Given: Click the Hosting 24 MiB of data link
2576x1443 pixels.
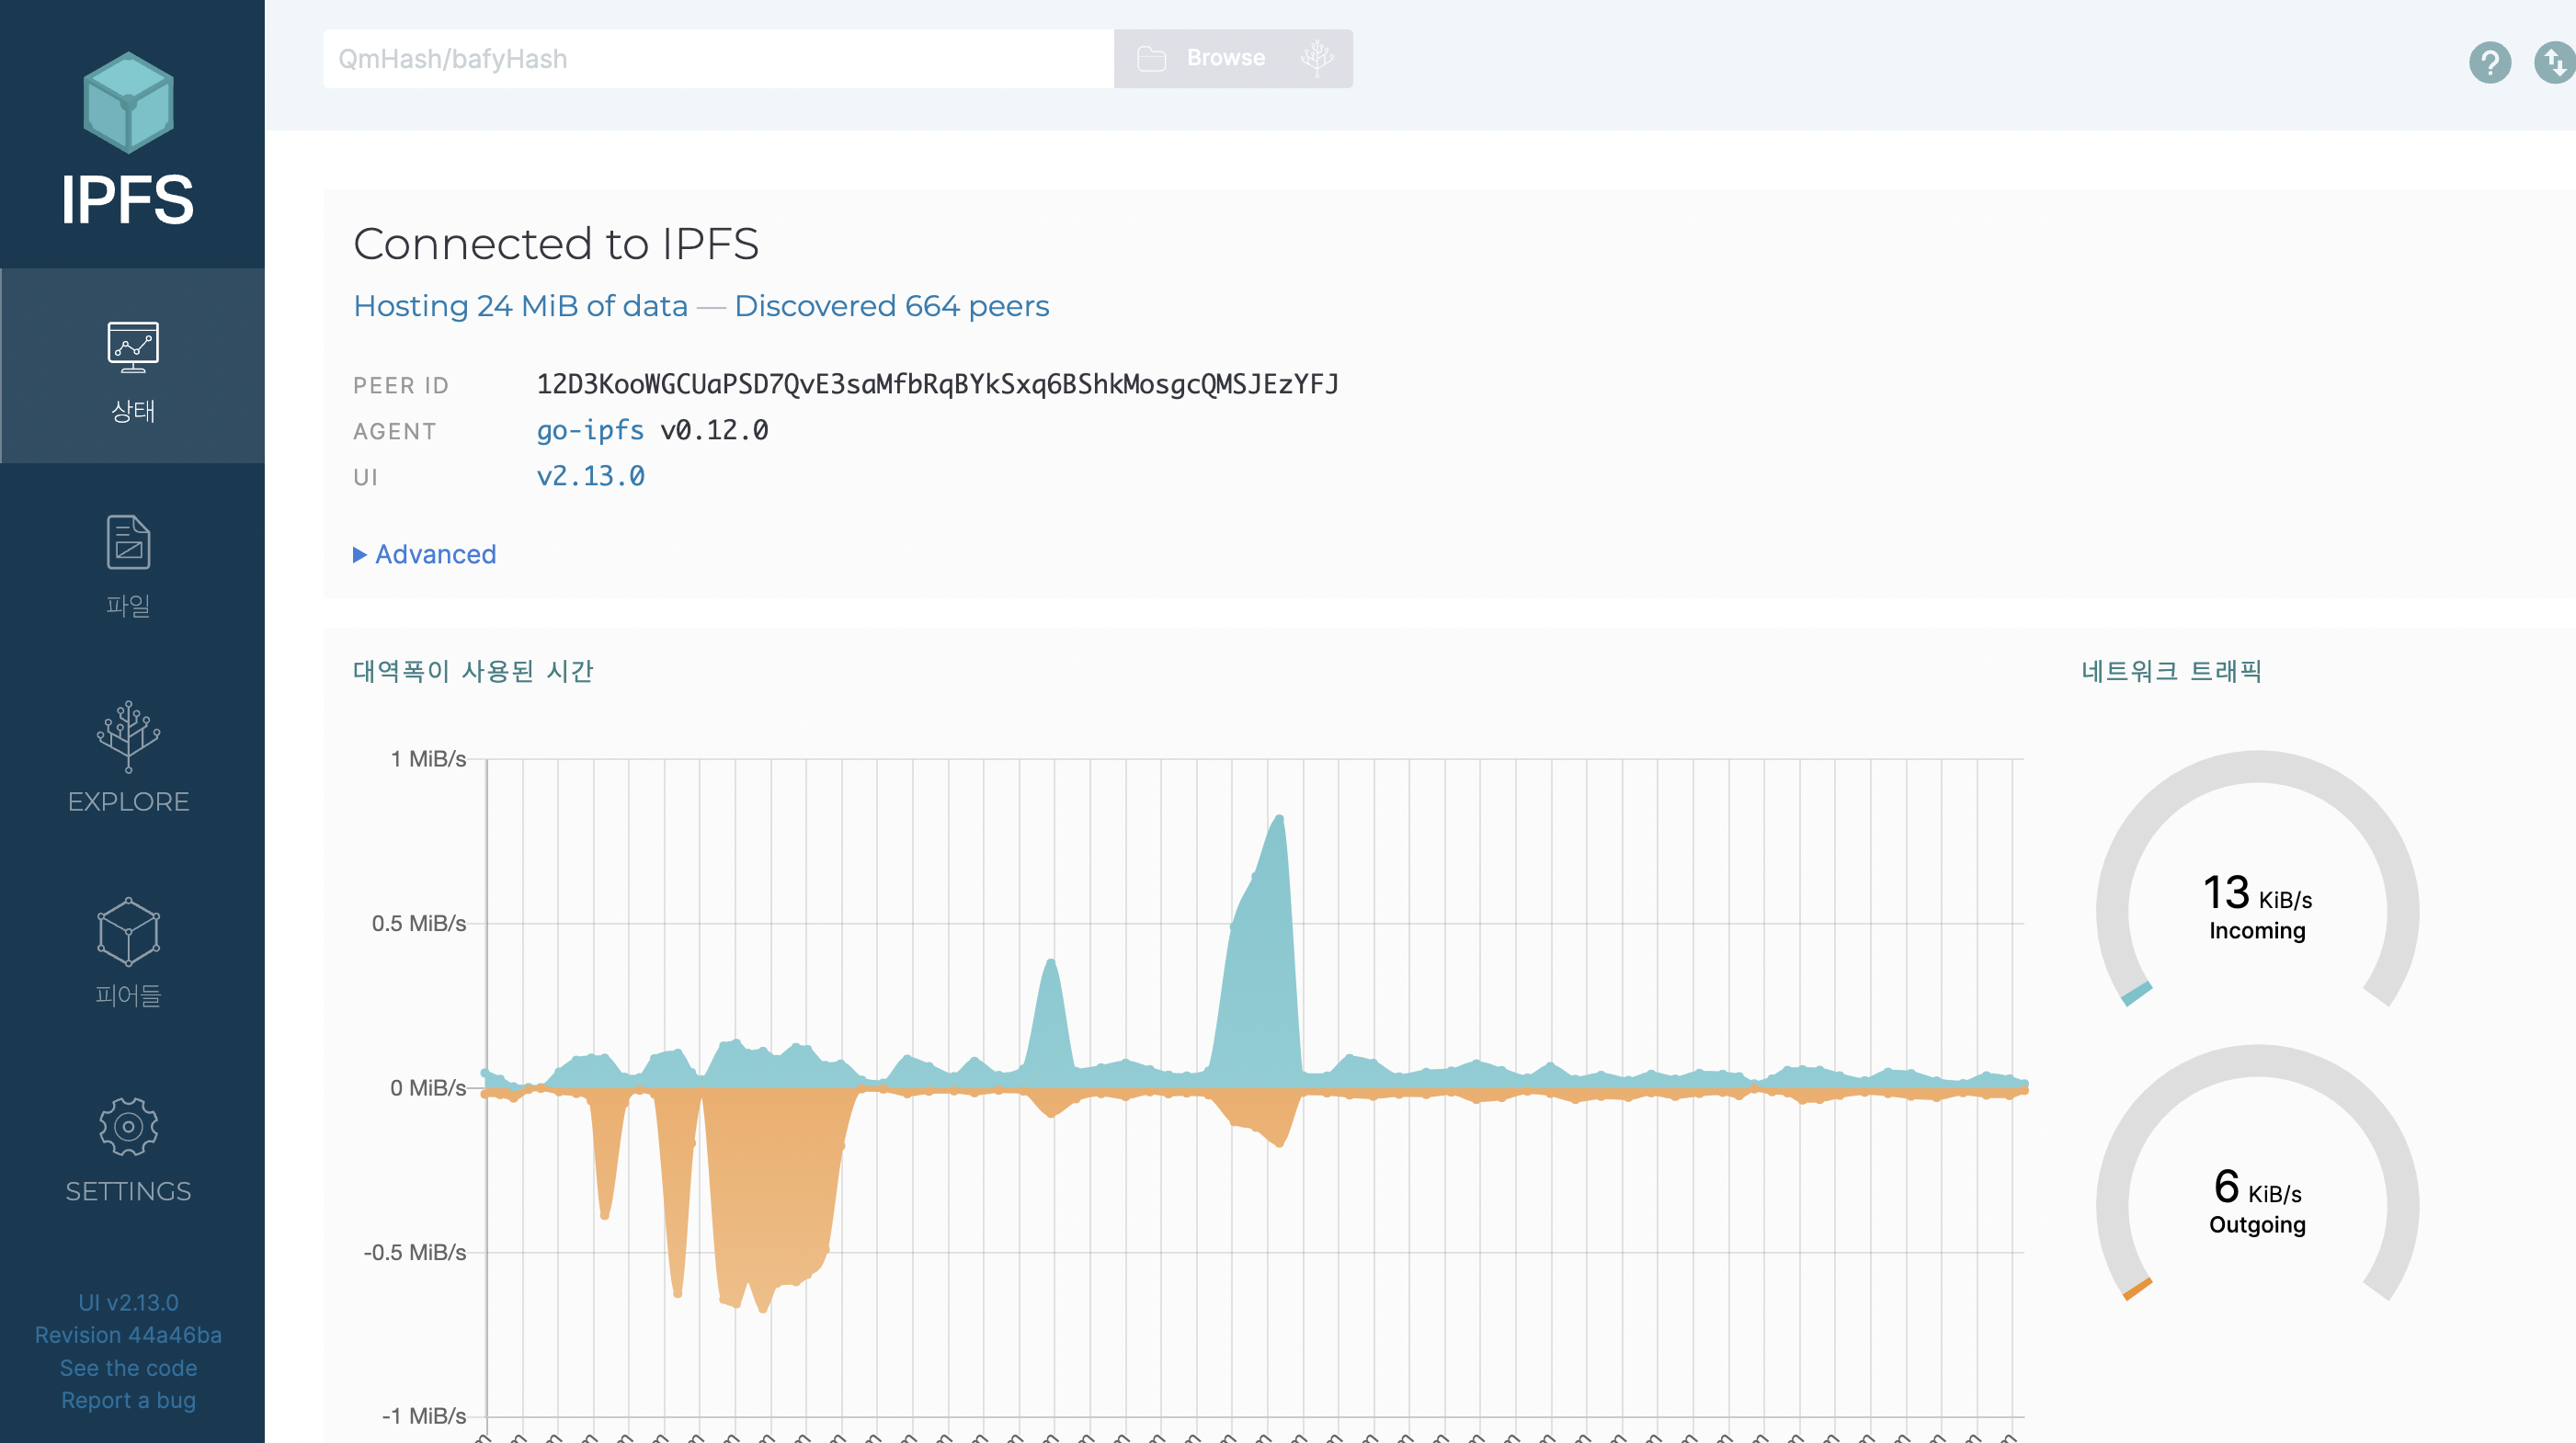Looking at the screenshot, I should pos(520,306).
